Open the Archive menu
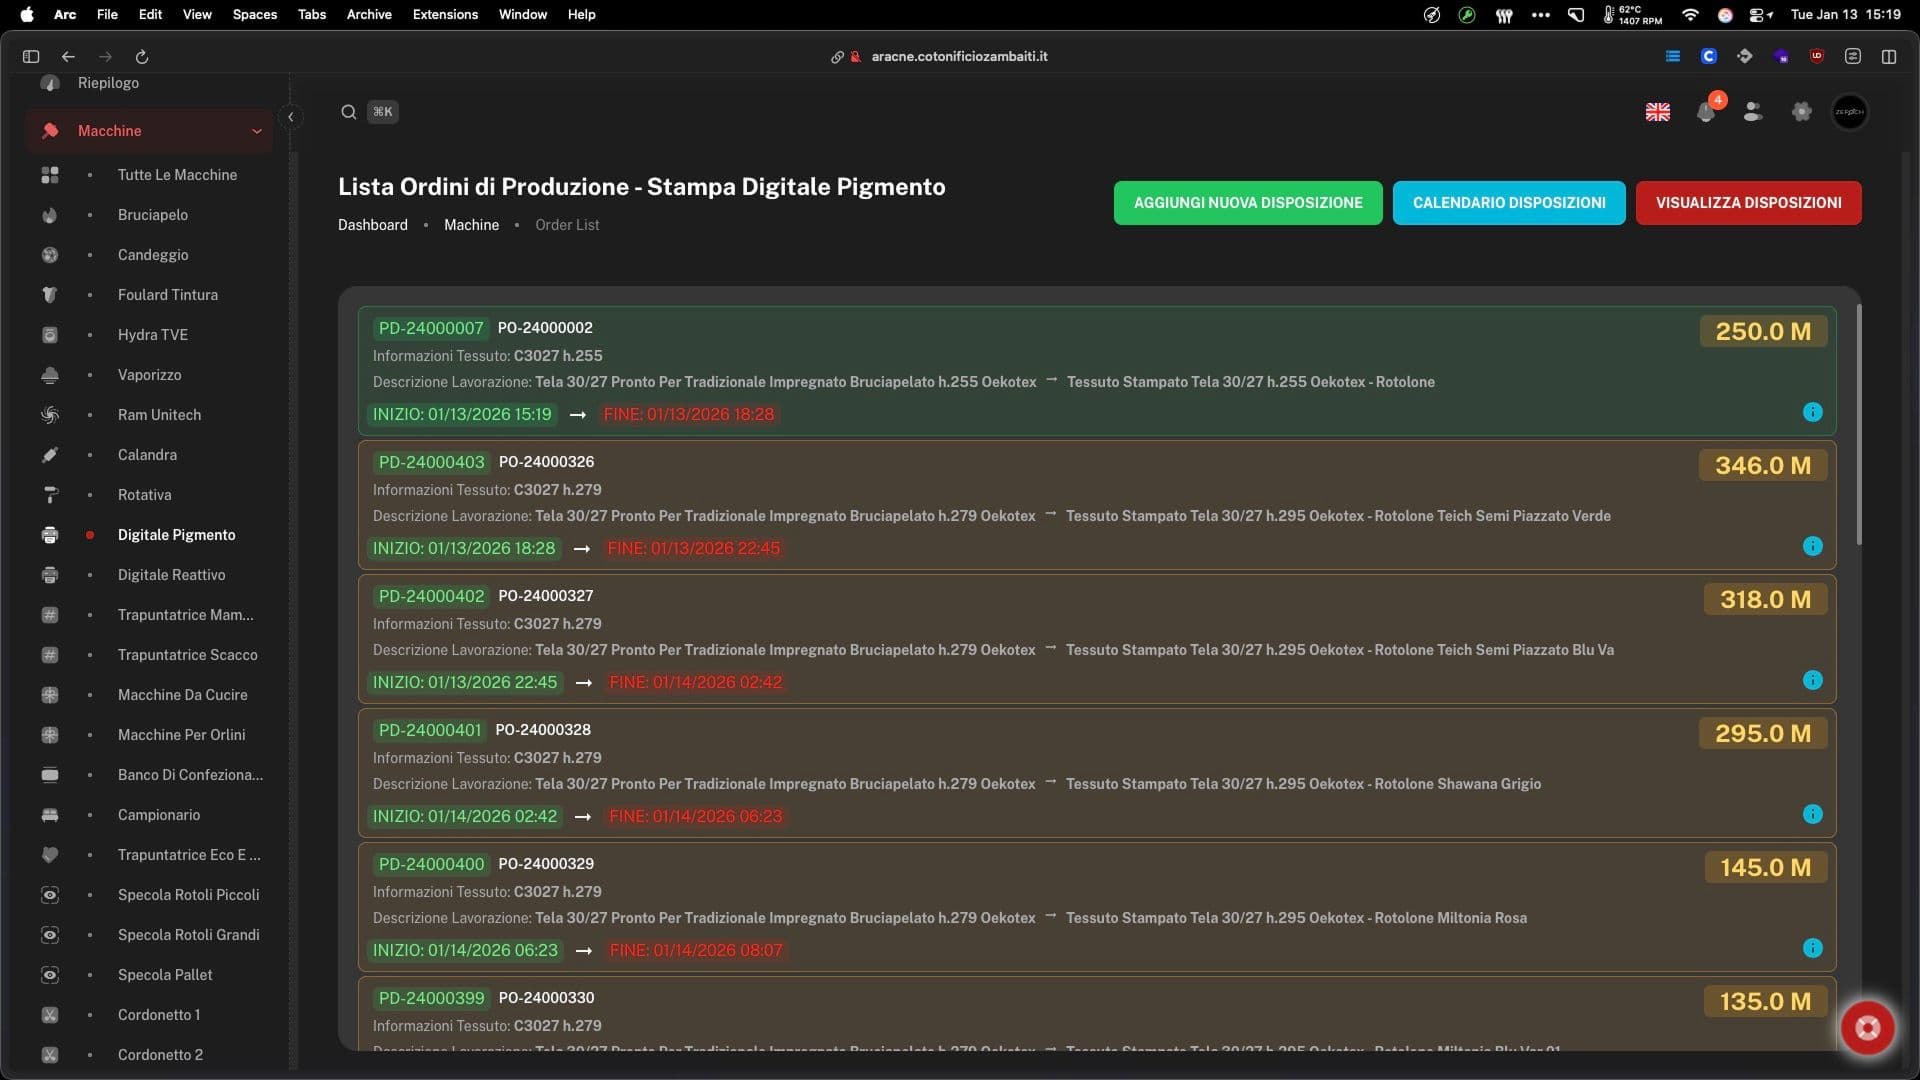Viewport: 1920px width, 1080px height. point(368,14)
